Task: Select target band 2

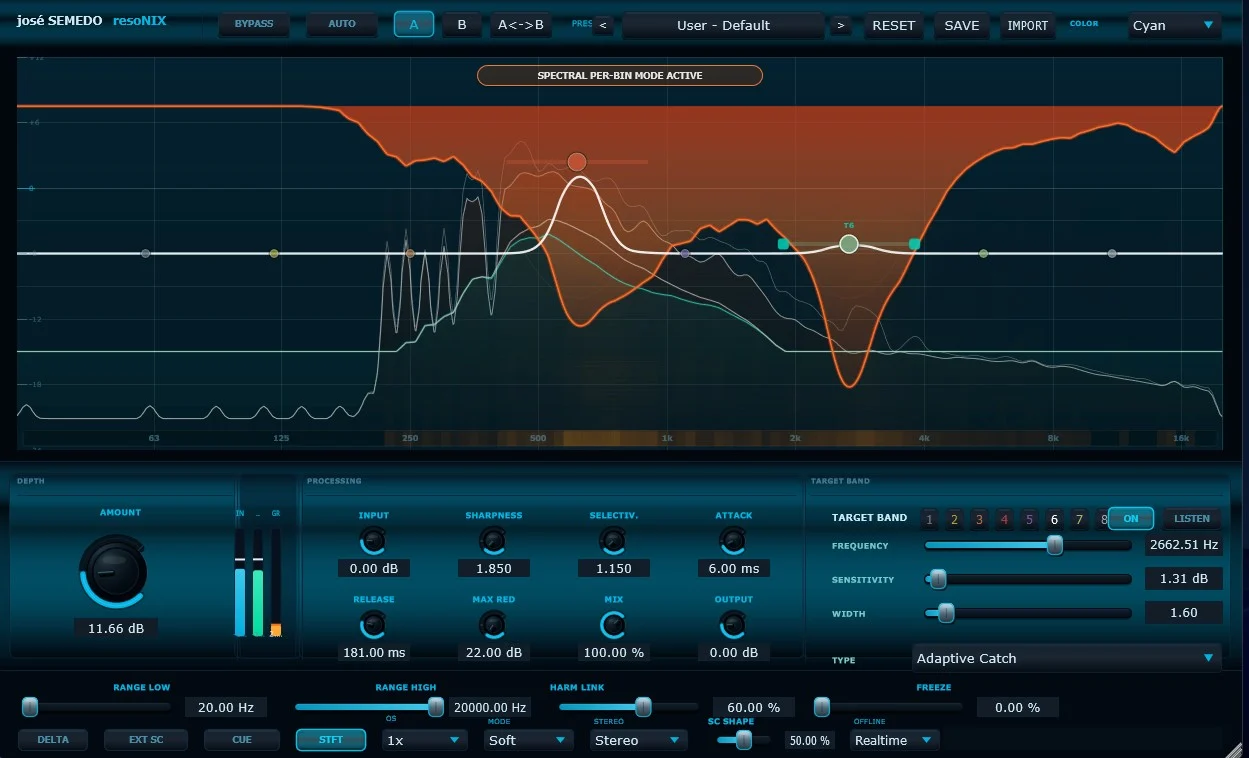Action: coord(955,519)
